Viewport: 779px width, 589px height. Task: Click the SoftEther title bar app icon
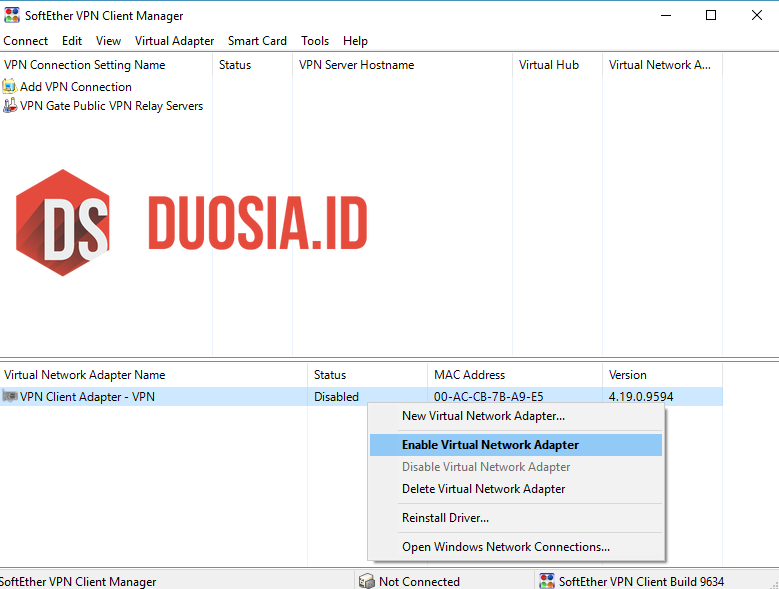[11, 15]
